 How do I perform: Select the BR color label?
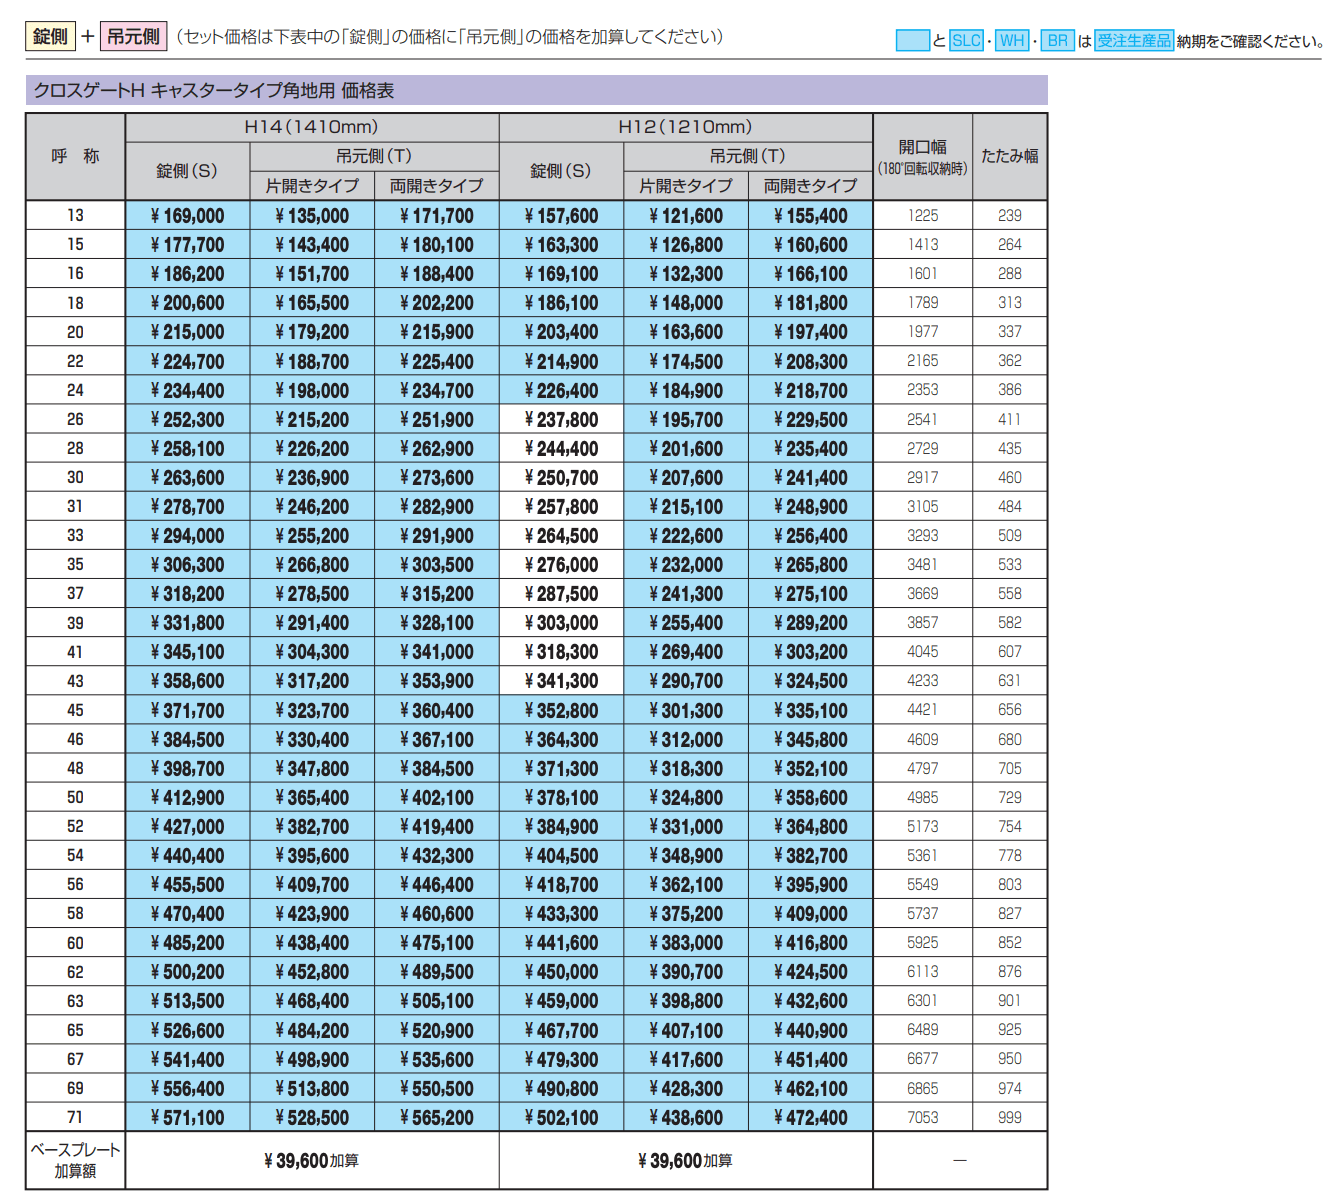coord(1058,41)
